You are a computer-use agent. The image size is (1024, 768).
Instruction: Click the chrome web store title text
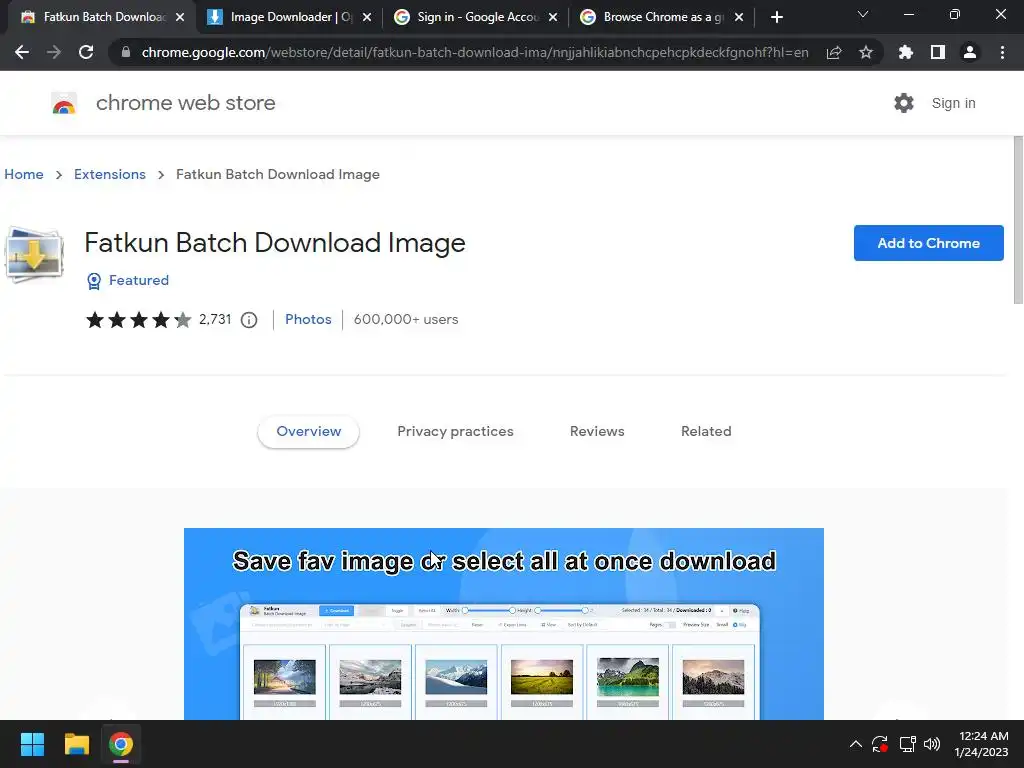point(185,103)
